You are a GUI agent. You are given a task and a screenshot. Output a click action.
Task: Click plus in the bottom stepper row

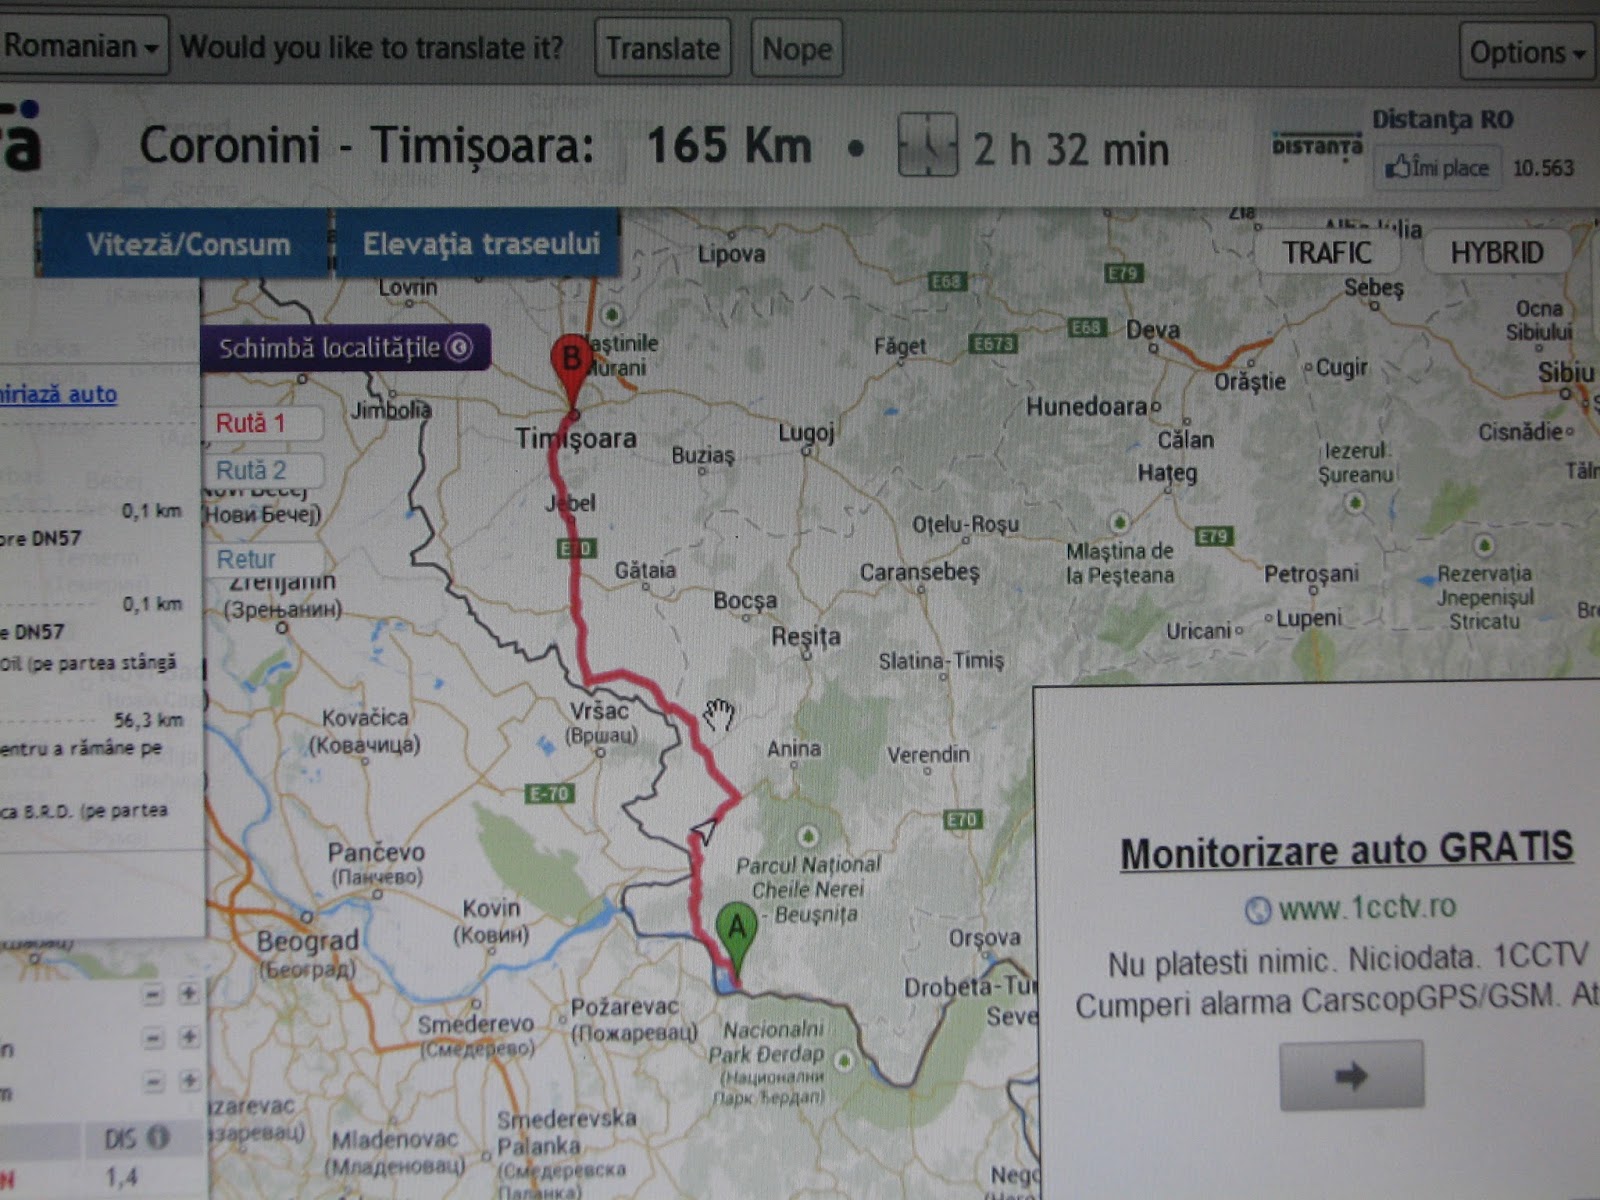[x=188, y=1080]
